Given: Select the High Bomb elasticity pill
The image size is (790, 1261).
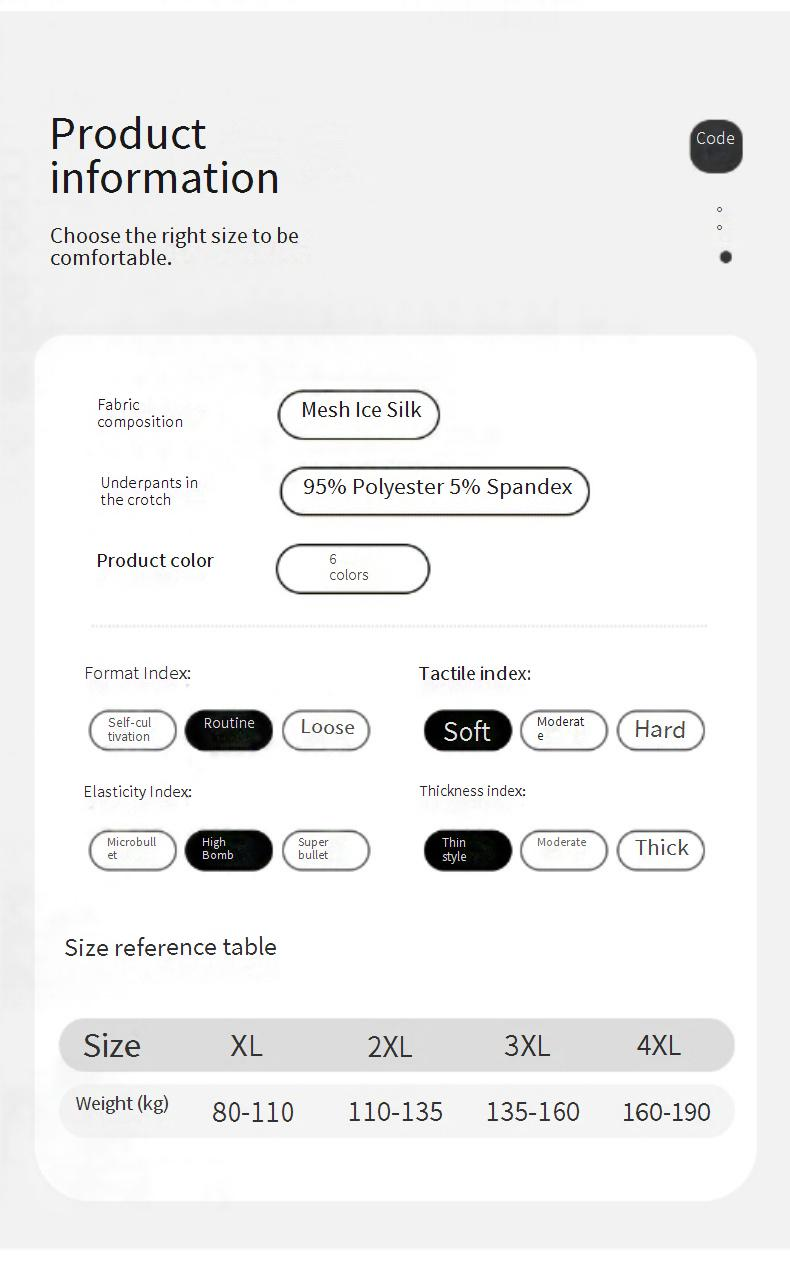Looking at the screenshot, I should [x=229, y=850].
